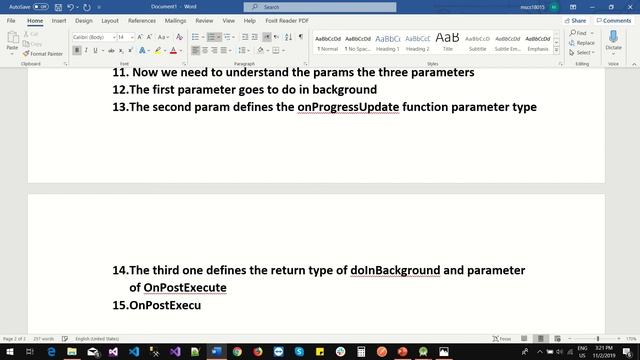Screen dimensions: 640x360
Task: Open the File tab
Action: click(x=11, y=20)
